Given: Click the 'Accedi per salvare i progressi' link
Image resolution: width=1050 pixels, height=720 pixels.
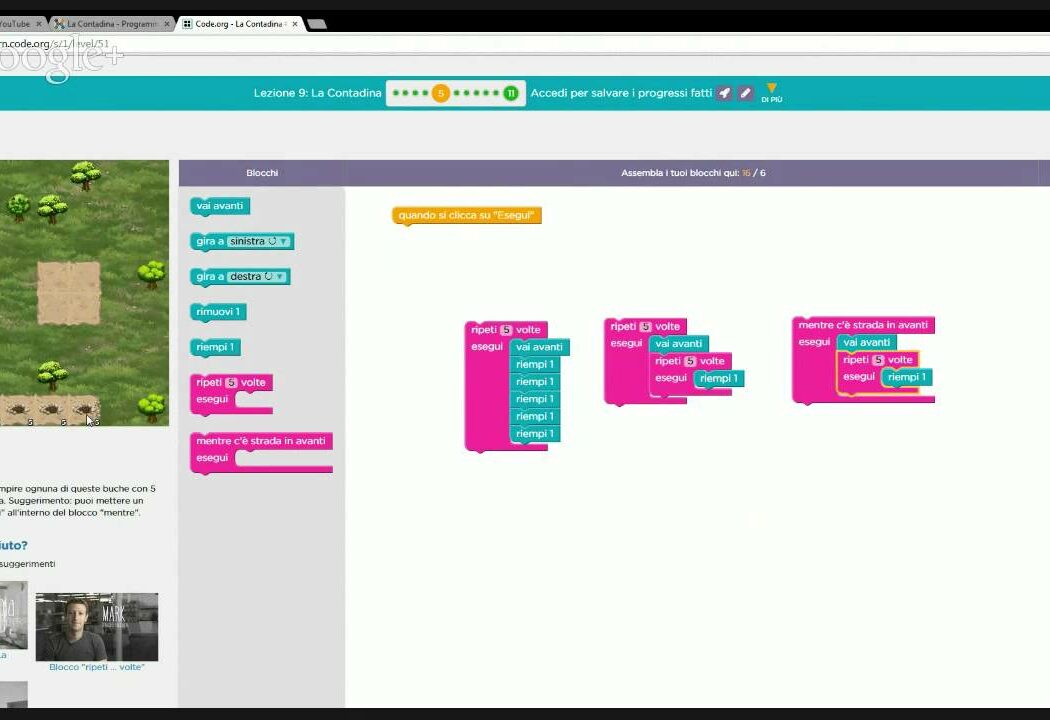Looking at the screenshot, I should click(x=620, y=93).
